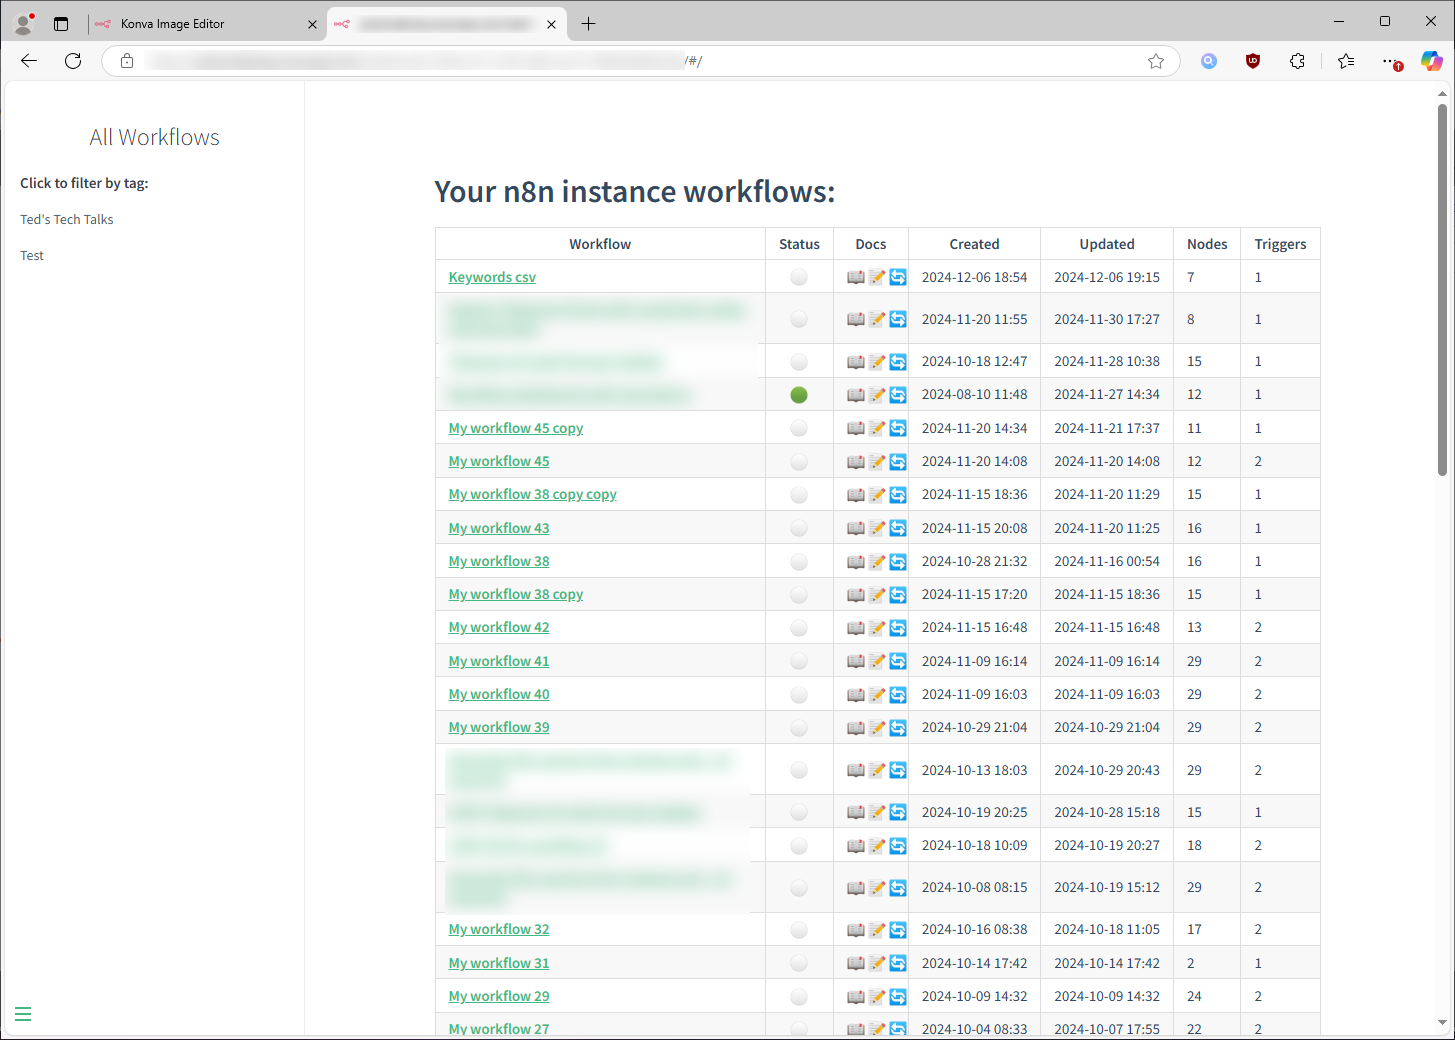Image resolution: width=1455 pixels, height=1040 pixels.
Task: Click the Nodes column header
Action: (x=1207, y=244)
